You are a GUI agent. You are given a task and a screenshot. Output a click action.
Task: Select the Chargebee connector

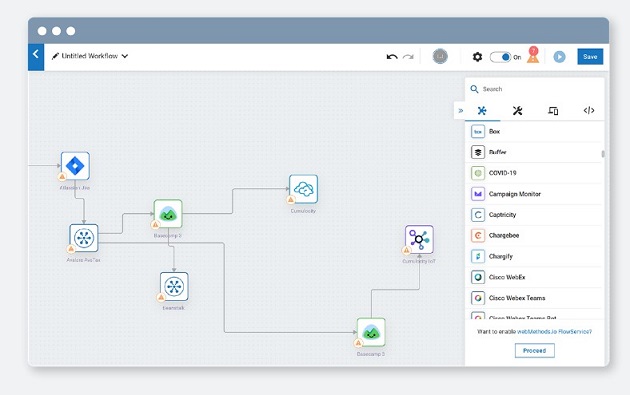pyautogui.click(x=534, y=235)
